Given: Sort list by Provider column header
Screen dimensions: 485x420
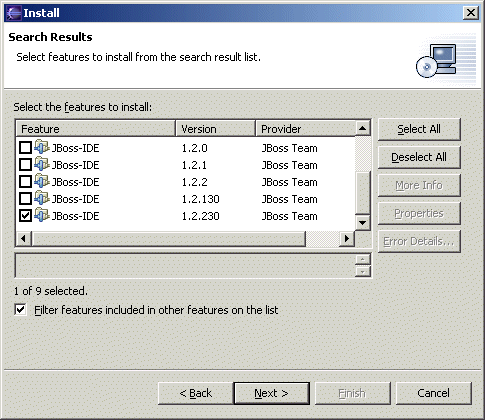Looking at the screenshot, I should pyautogui.click(x=305, y=129).
